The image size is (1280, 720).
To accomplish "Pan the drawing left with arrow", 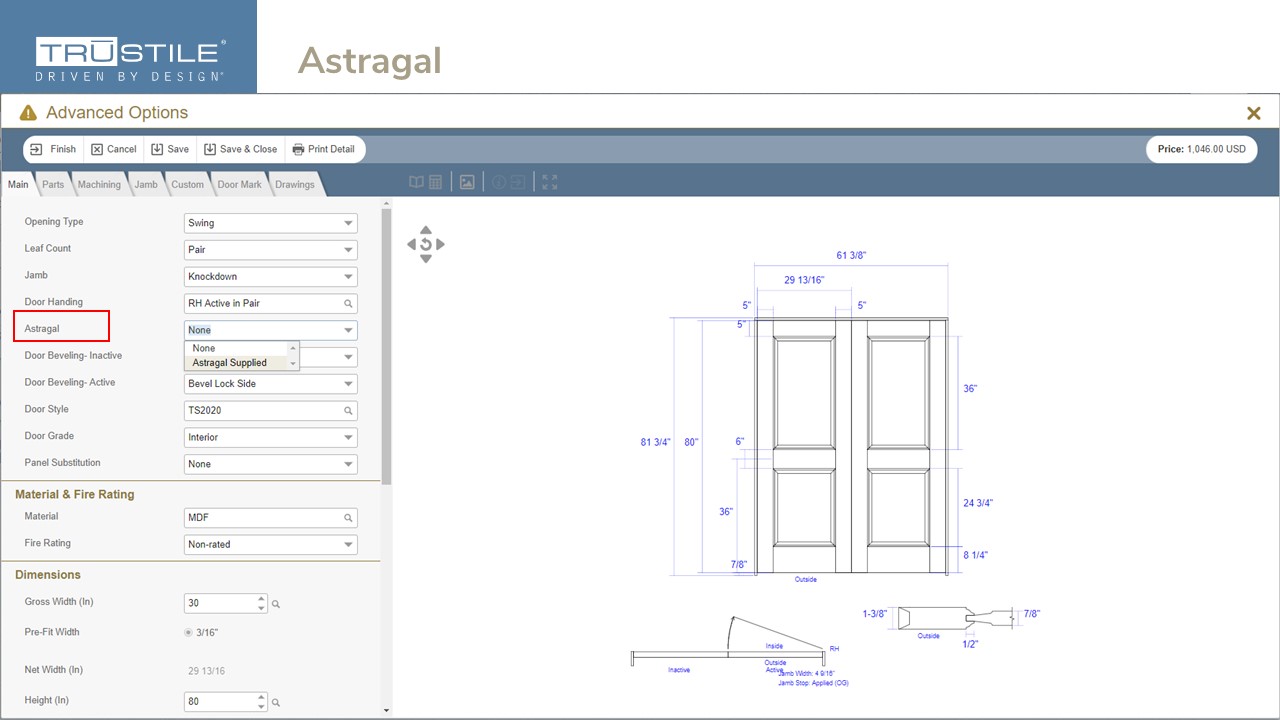I will coord(411,244).
